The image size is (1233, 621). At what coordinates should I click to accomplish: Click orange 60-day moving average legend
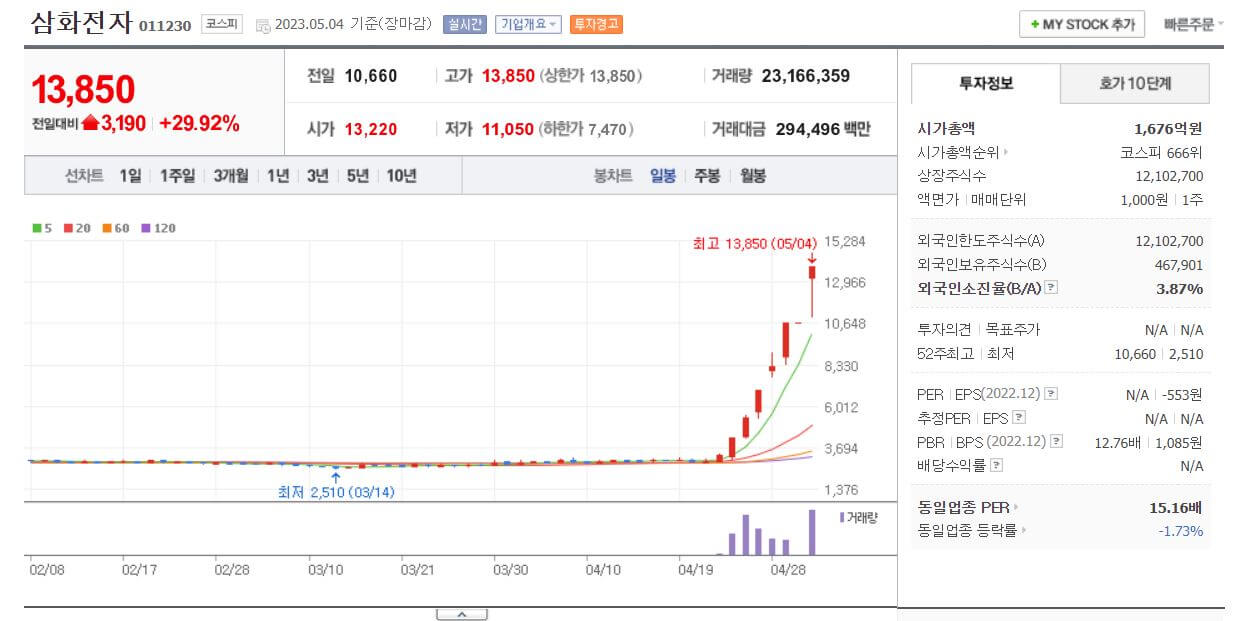[115, 228]
